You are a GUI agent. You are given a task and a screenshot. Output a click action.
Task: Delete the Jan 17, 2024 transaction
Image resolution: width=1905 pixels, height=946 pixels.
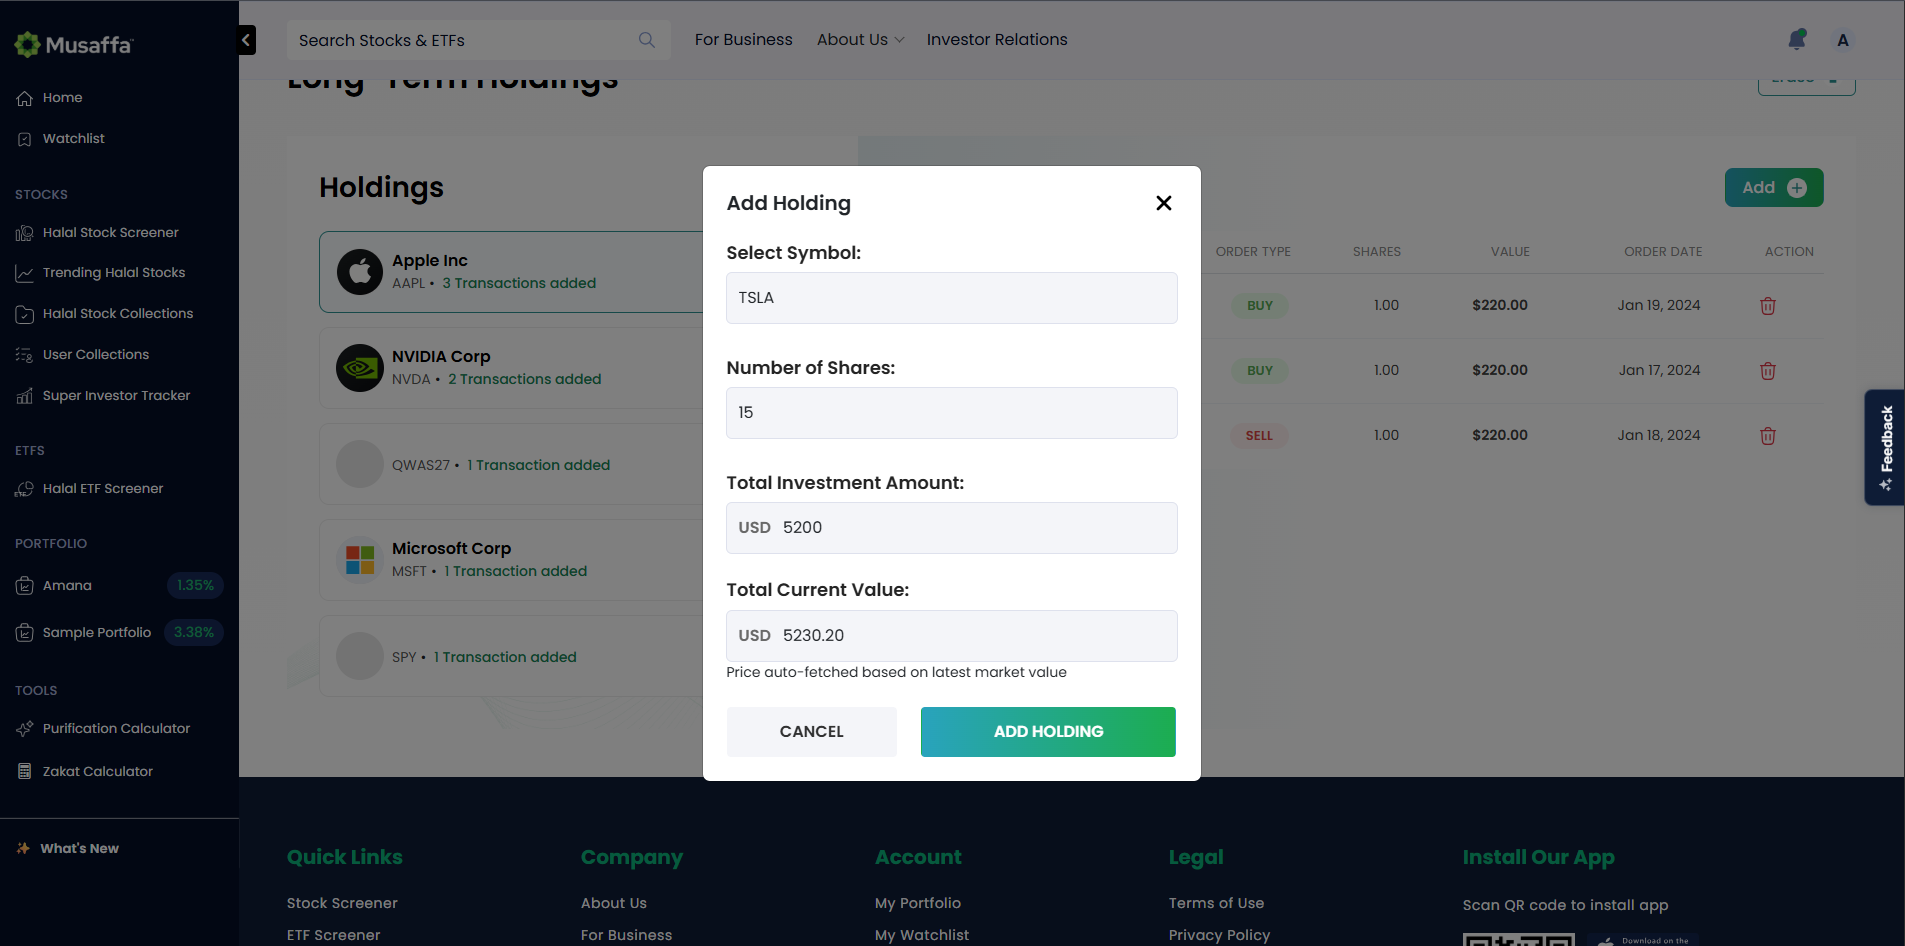pos(1768,371)
